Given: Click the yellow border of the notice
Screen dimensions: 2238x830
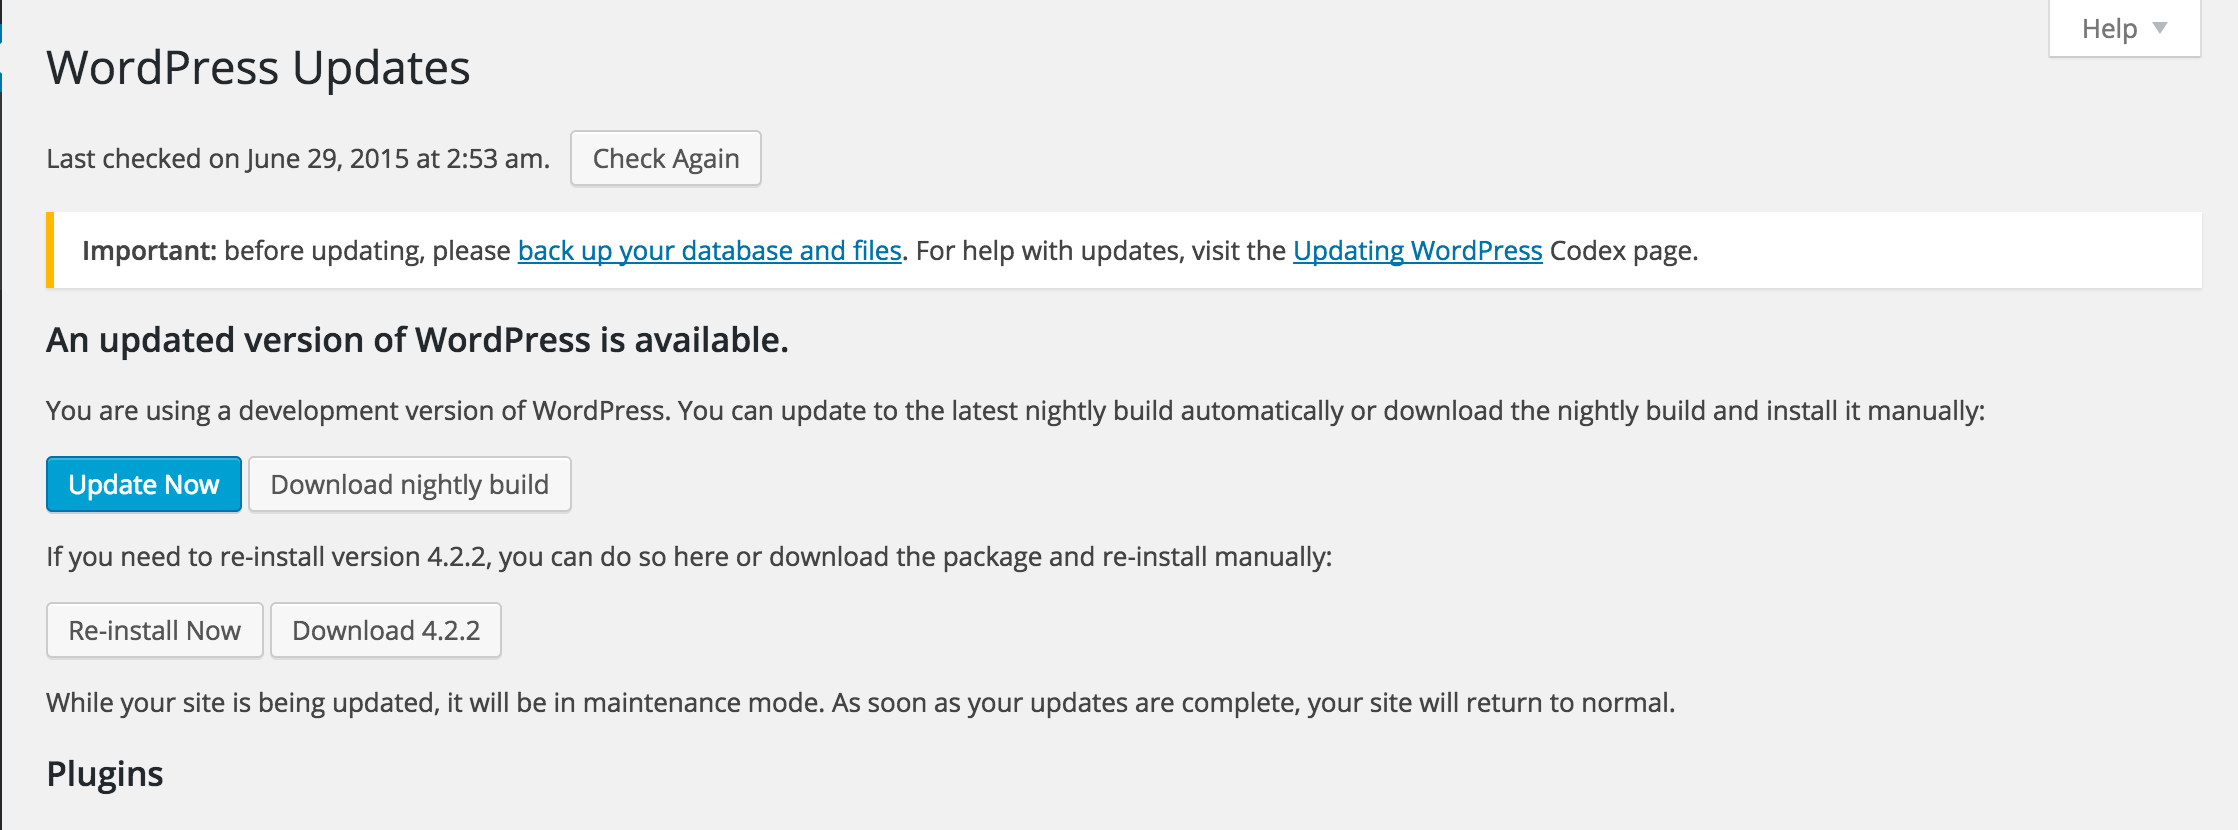Looking at the screenshot, I should [50, 250].
